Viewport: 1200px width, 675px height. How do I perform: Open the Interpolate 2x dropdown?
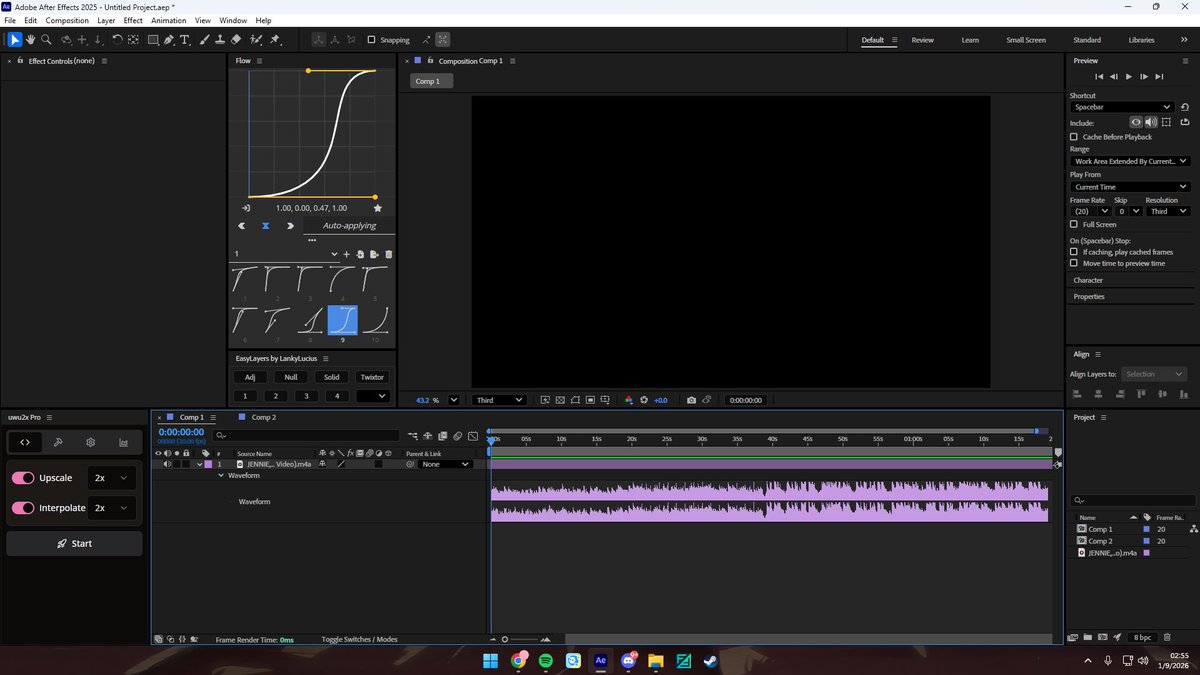[112, 508]
